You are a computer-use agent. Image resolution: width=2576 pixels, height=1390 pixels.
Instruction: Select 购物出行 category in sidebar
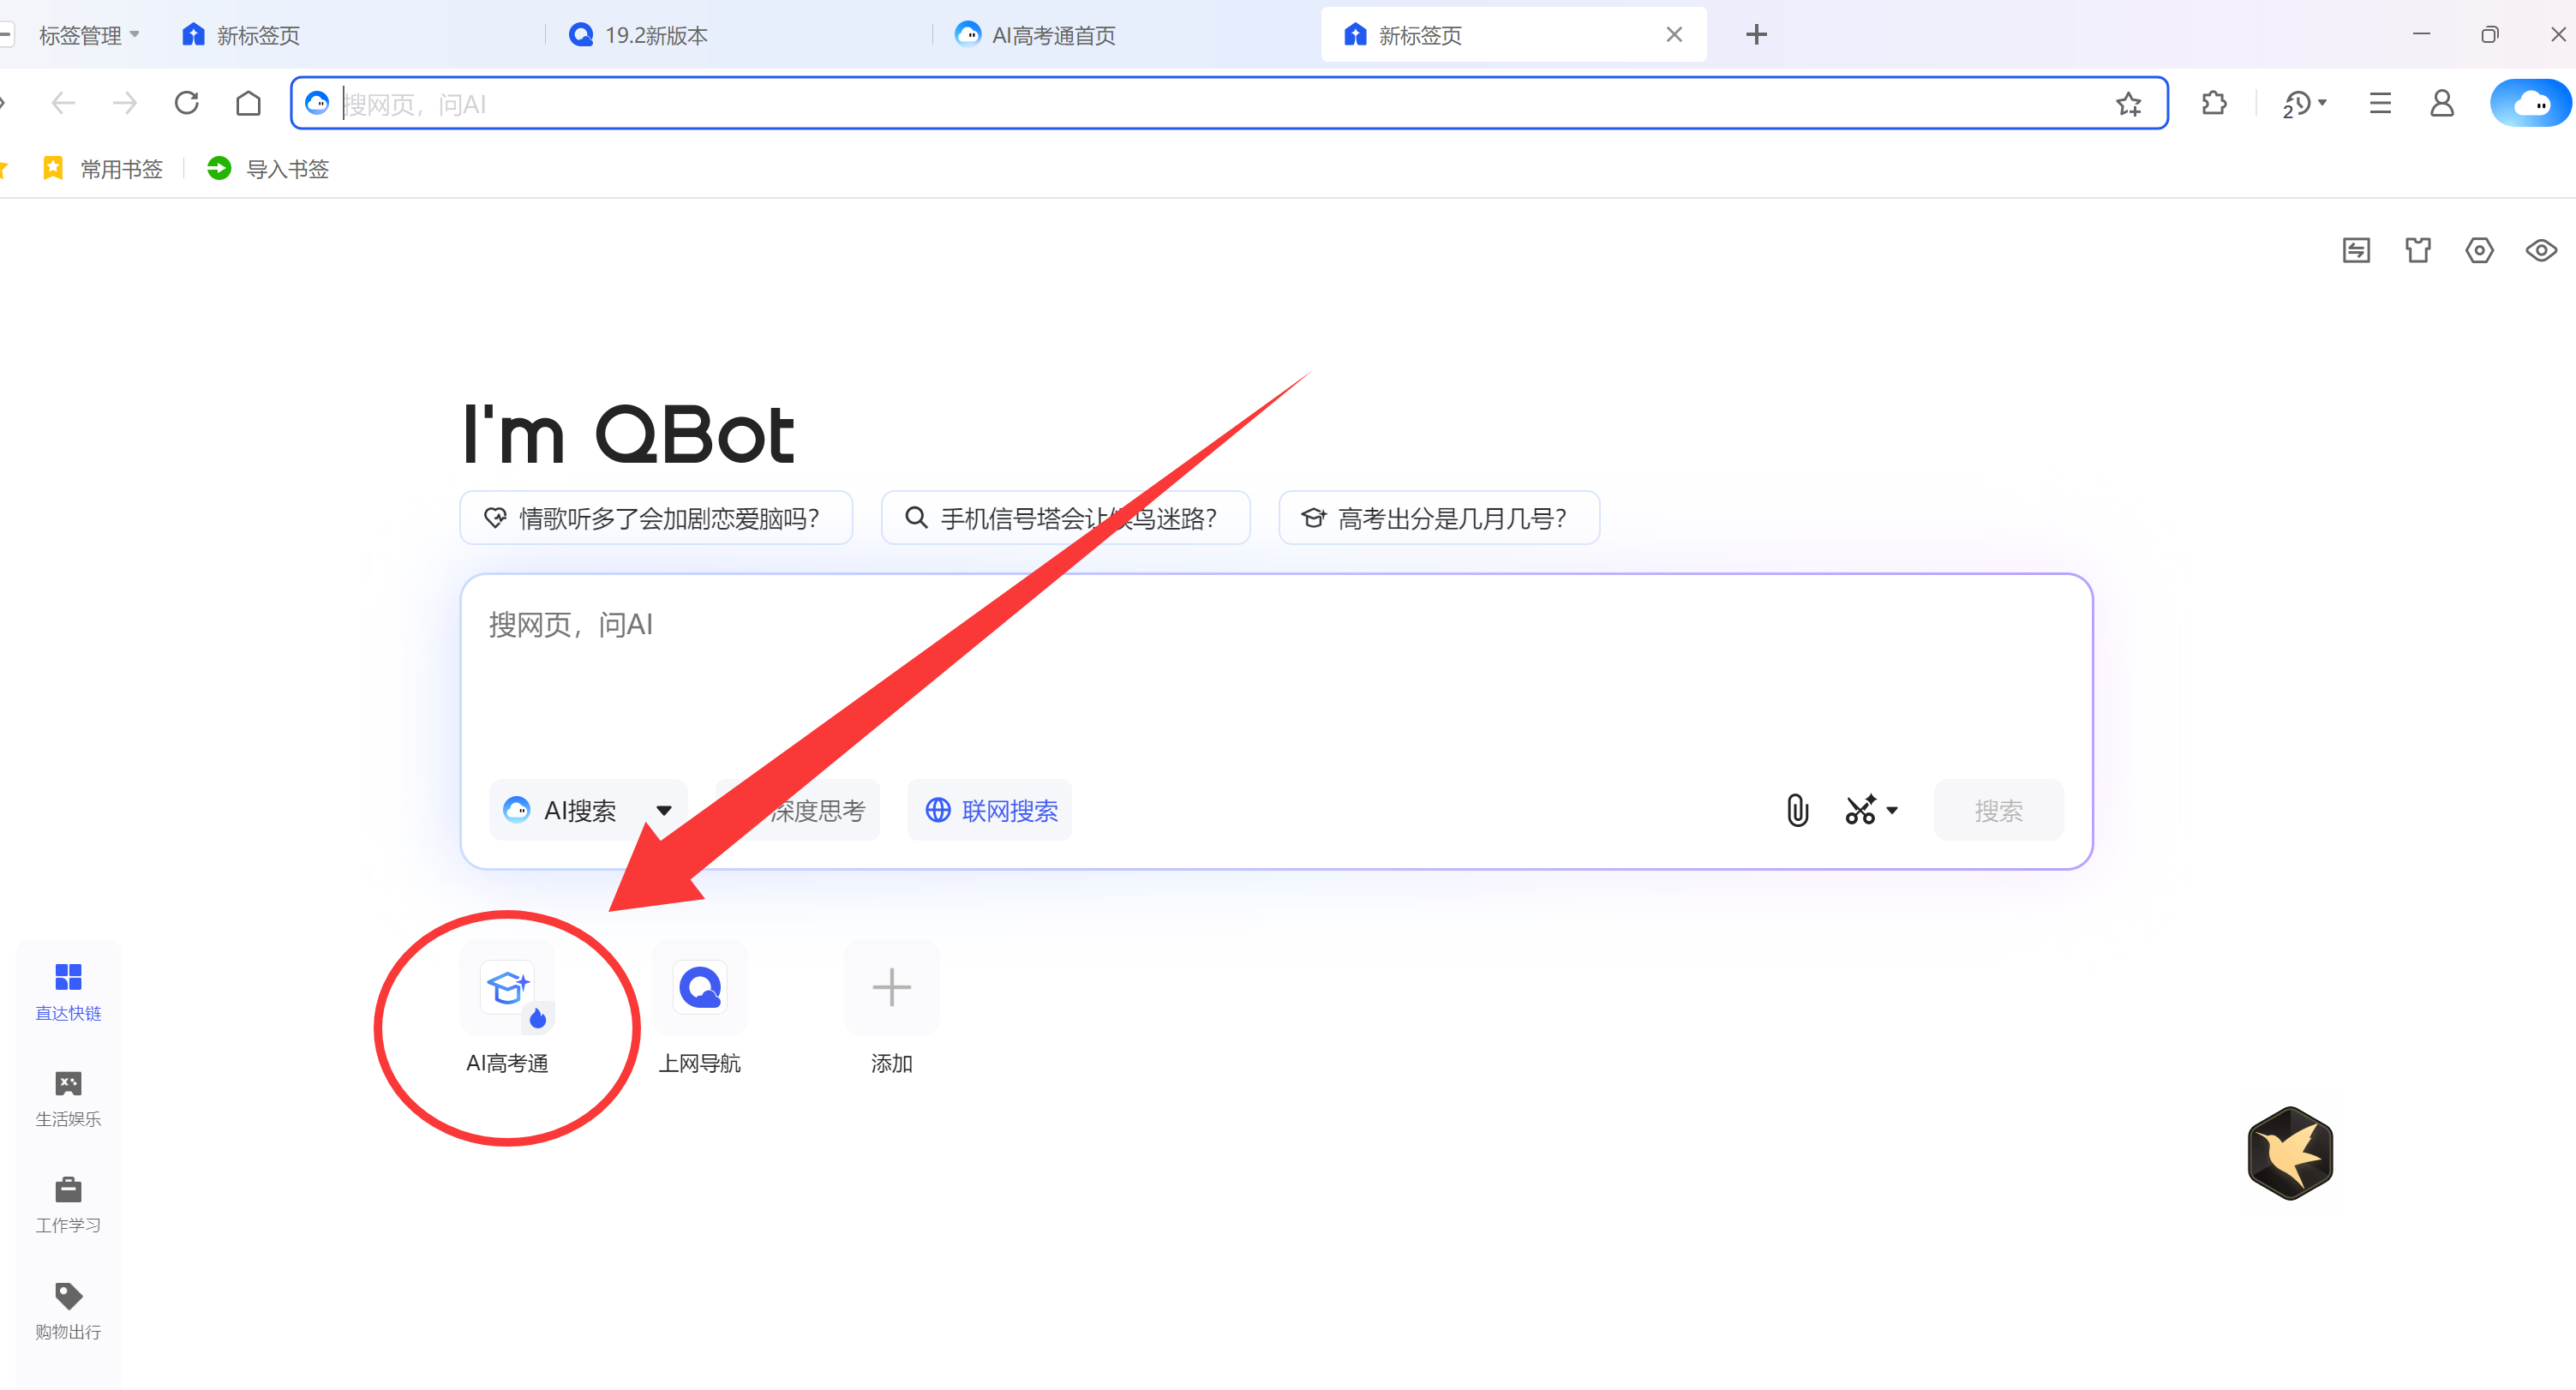pos(68,1310)
